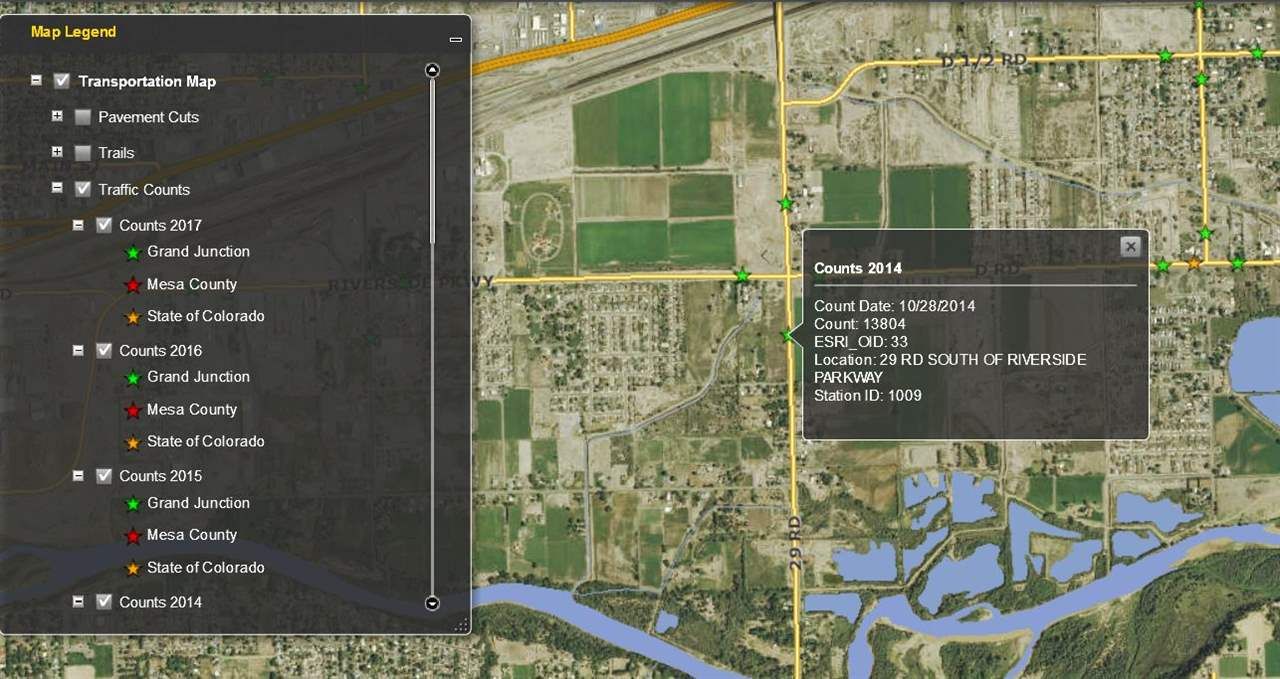
Task: Minimize the Map Legend panel
Action: pos(456,39)
